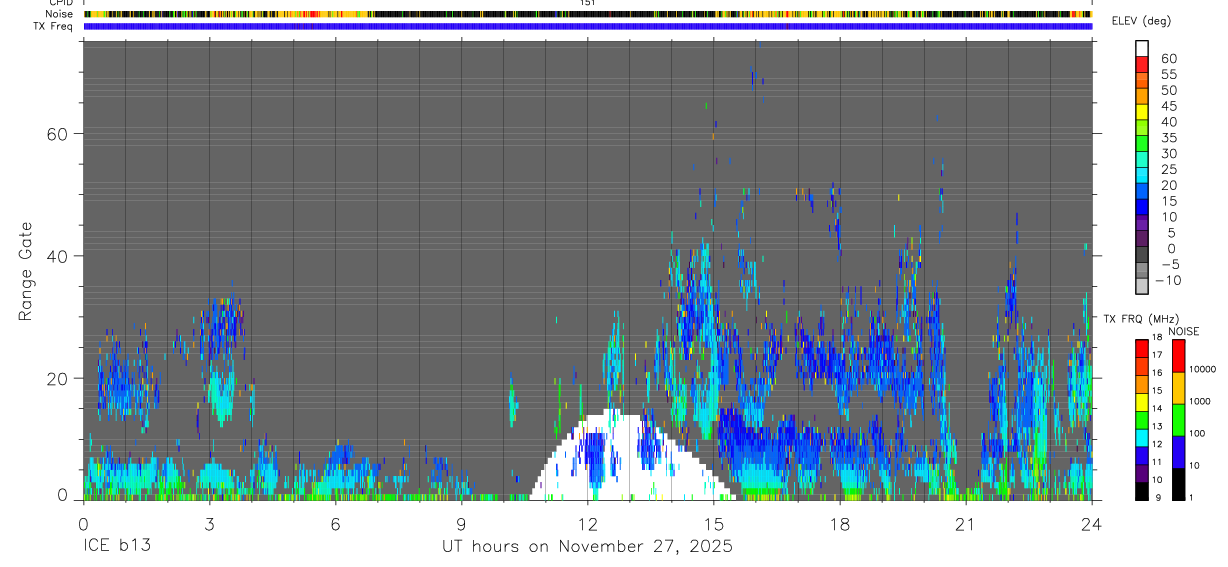Pick the green swatch in NOISE legend

[1178, 420]
